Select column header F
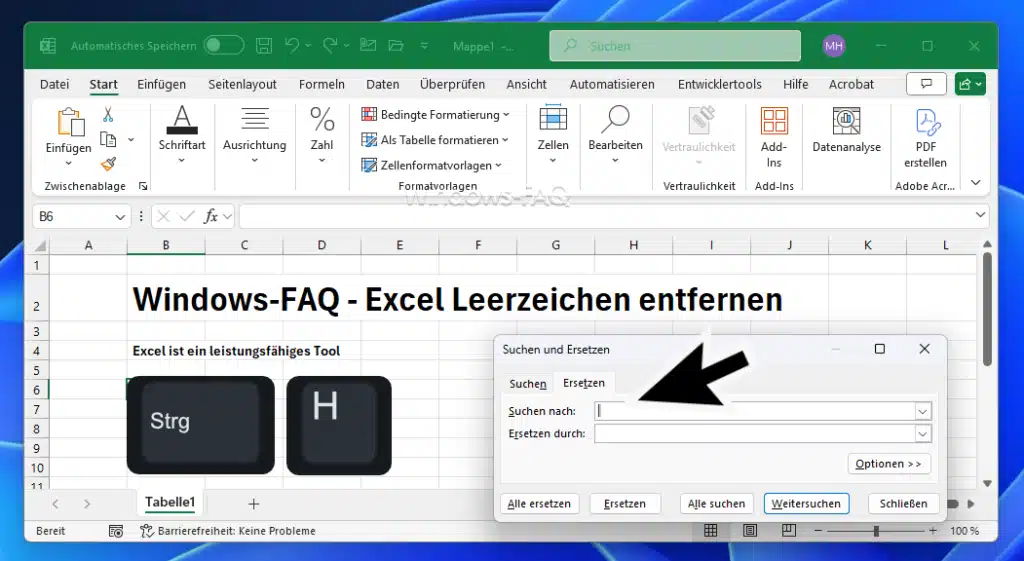The width and height of the screenshot is (1024, 561). pyautogui.click(x=477, y=246)
